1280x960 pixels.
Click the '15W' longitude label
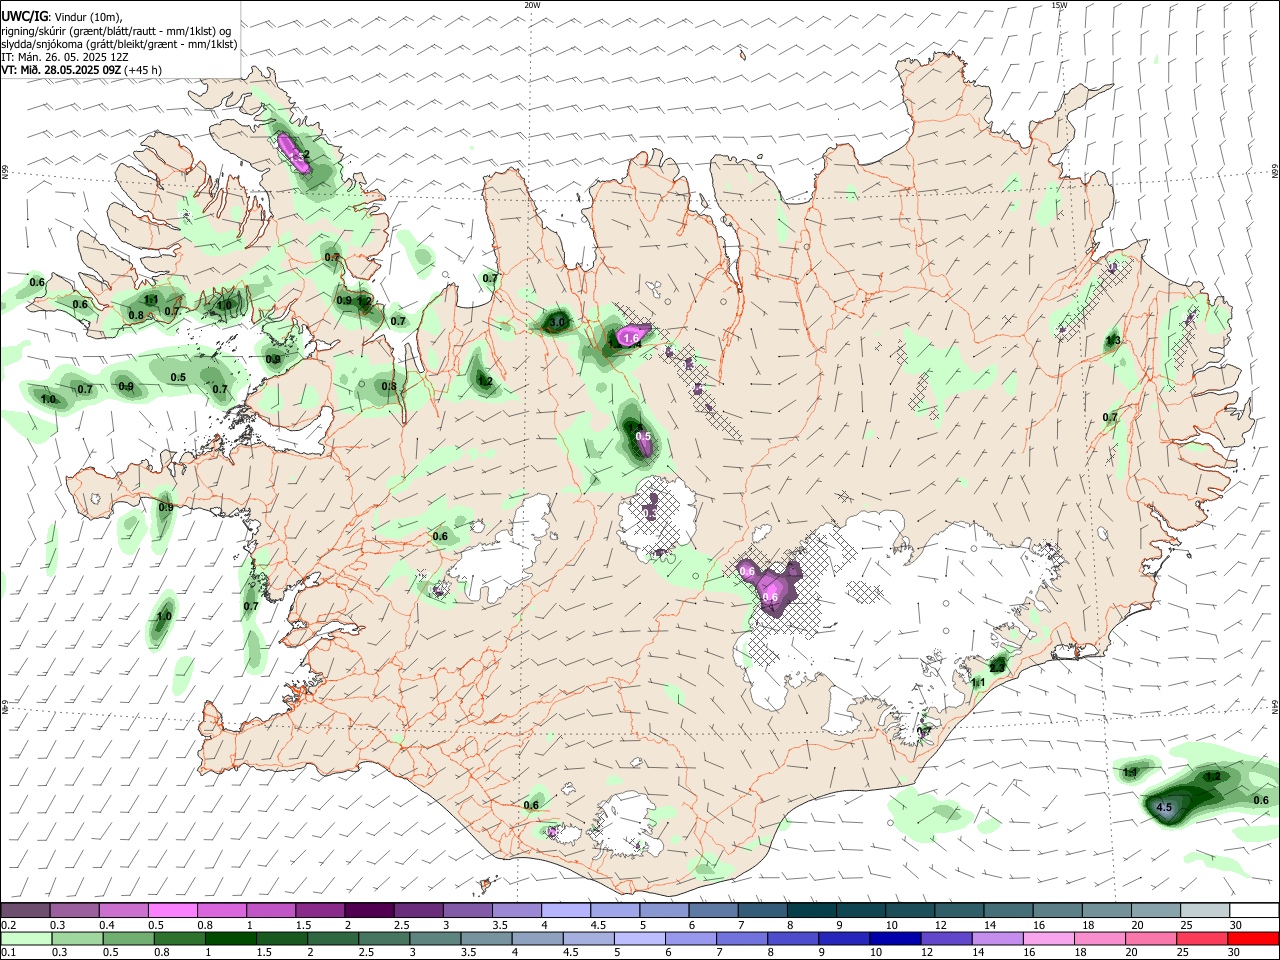pos(1060,5)
